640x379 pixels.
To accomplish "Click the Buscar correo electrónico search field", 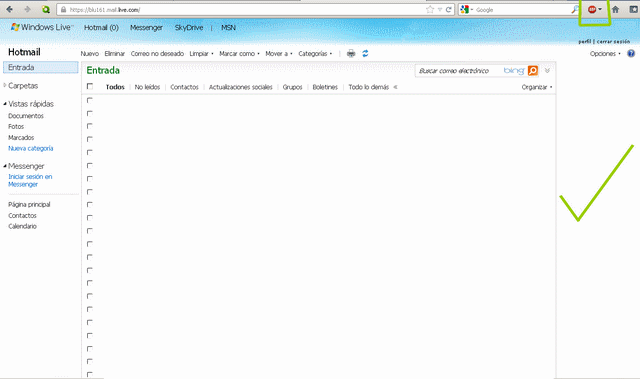I will 457,71.
